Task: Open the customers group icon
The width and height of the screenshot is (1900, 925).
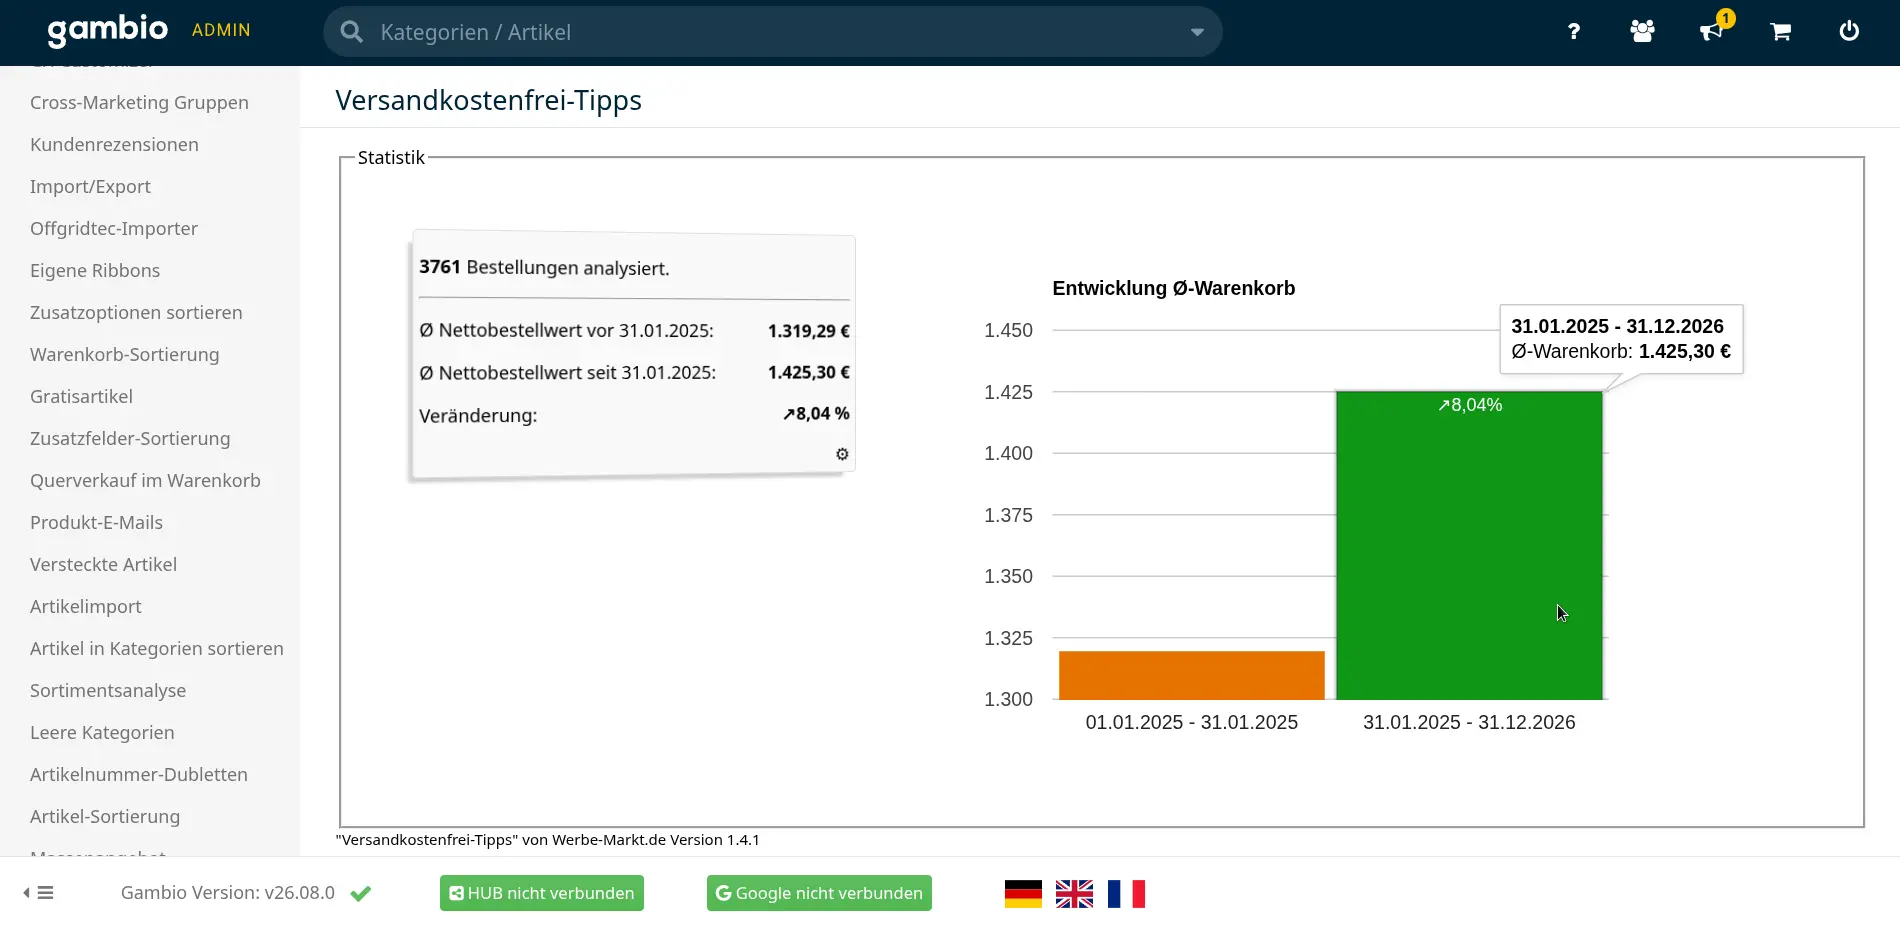Action: pyautogui.click(x=1642, y=32)
